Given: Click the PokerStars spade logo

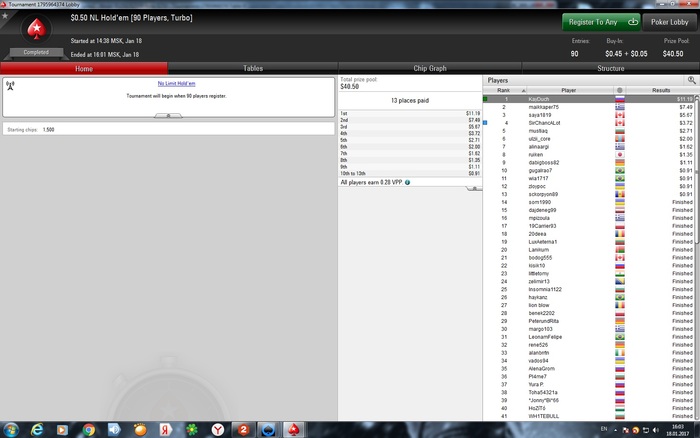Looking at the screenshot, I should (x=36, y=29).
